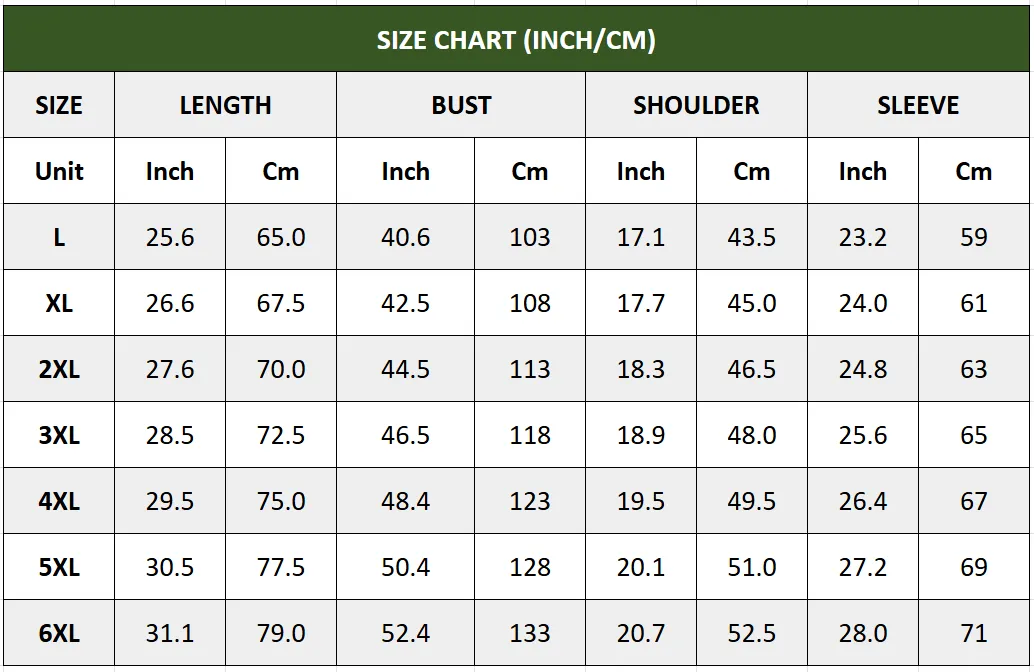Click the Unit row label
The image size is (1034, 672).
coord(59,171)
